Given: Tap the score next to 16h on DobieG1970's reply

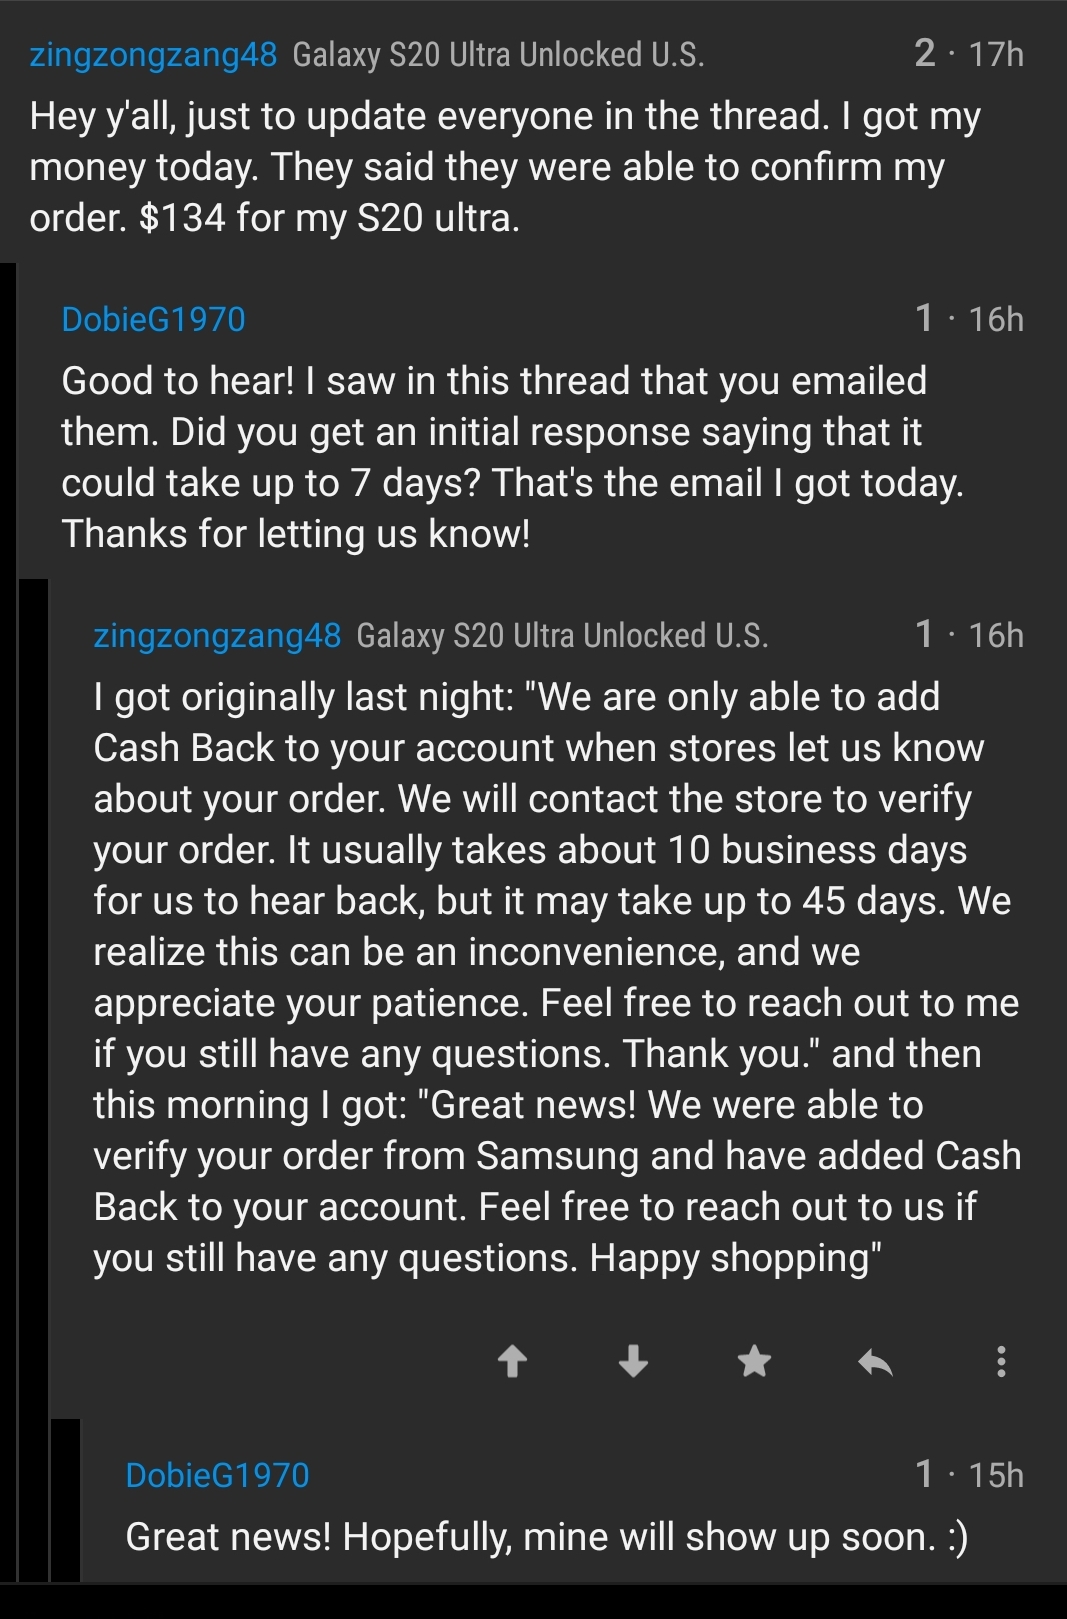Looking at the screenshot, I should point(924,319).
